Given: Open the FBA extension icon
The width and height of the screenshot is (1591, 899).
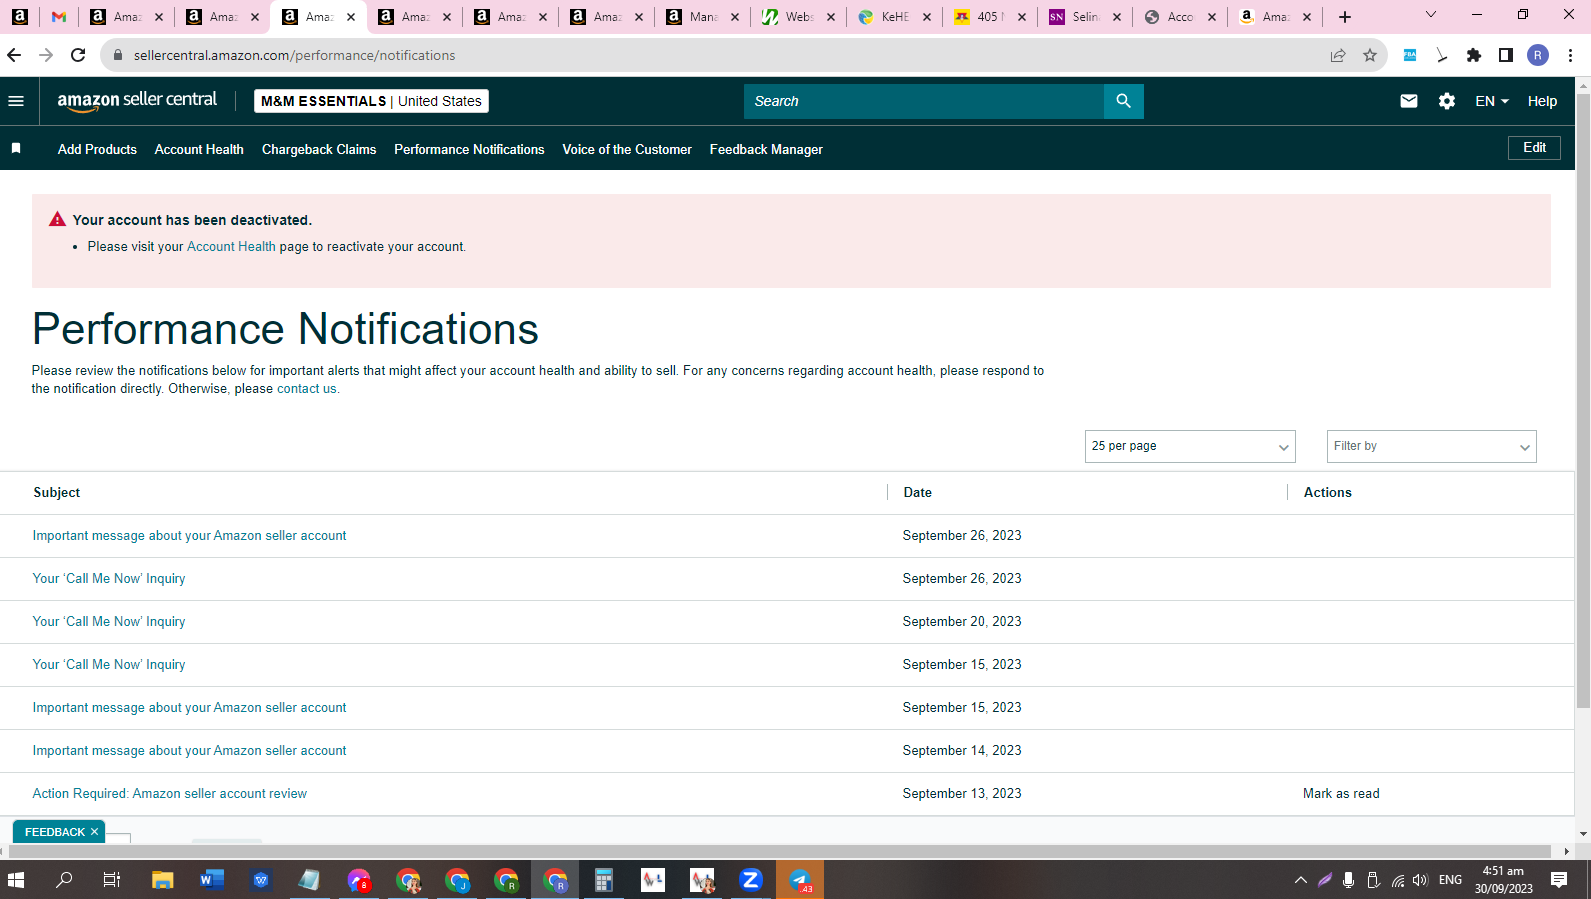Looking at the screenshot, I should pyautogui.click(x=1410, y=55).
